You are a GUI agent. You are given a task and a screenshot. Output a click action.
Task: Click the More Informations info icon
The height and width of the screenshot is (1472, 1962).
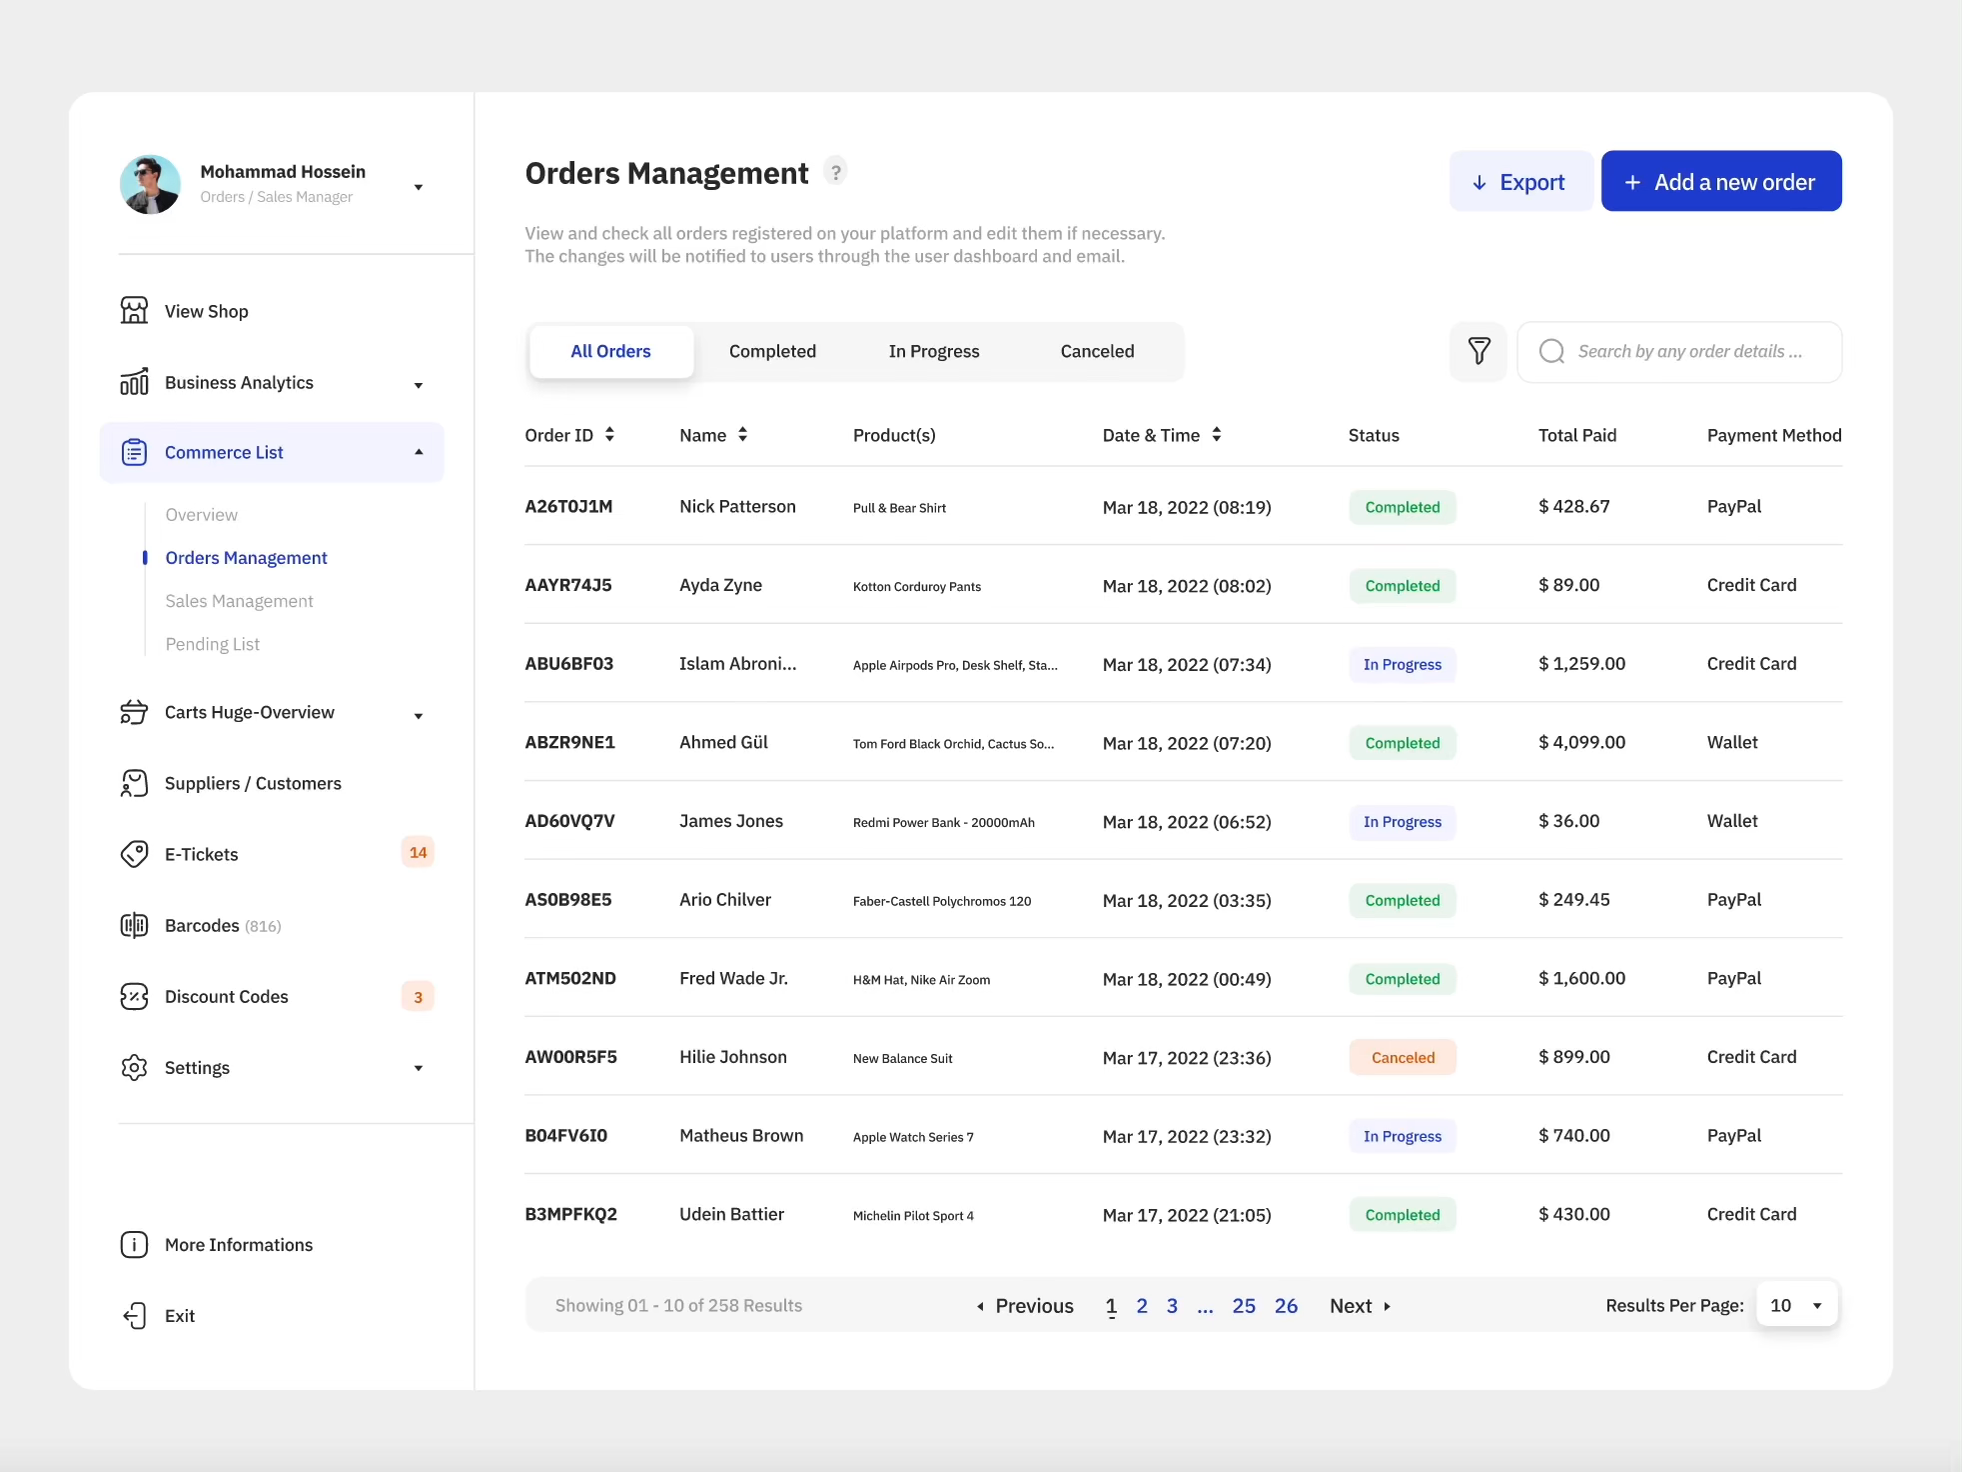pos(134,1244)
